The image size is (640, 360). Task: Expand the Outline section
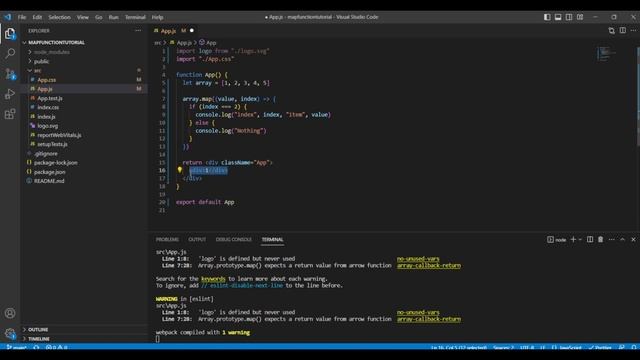pyautogui.click(x=38, y=329)
